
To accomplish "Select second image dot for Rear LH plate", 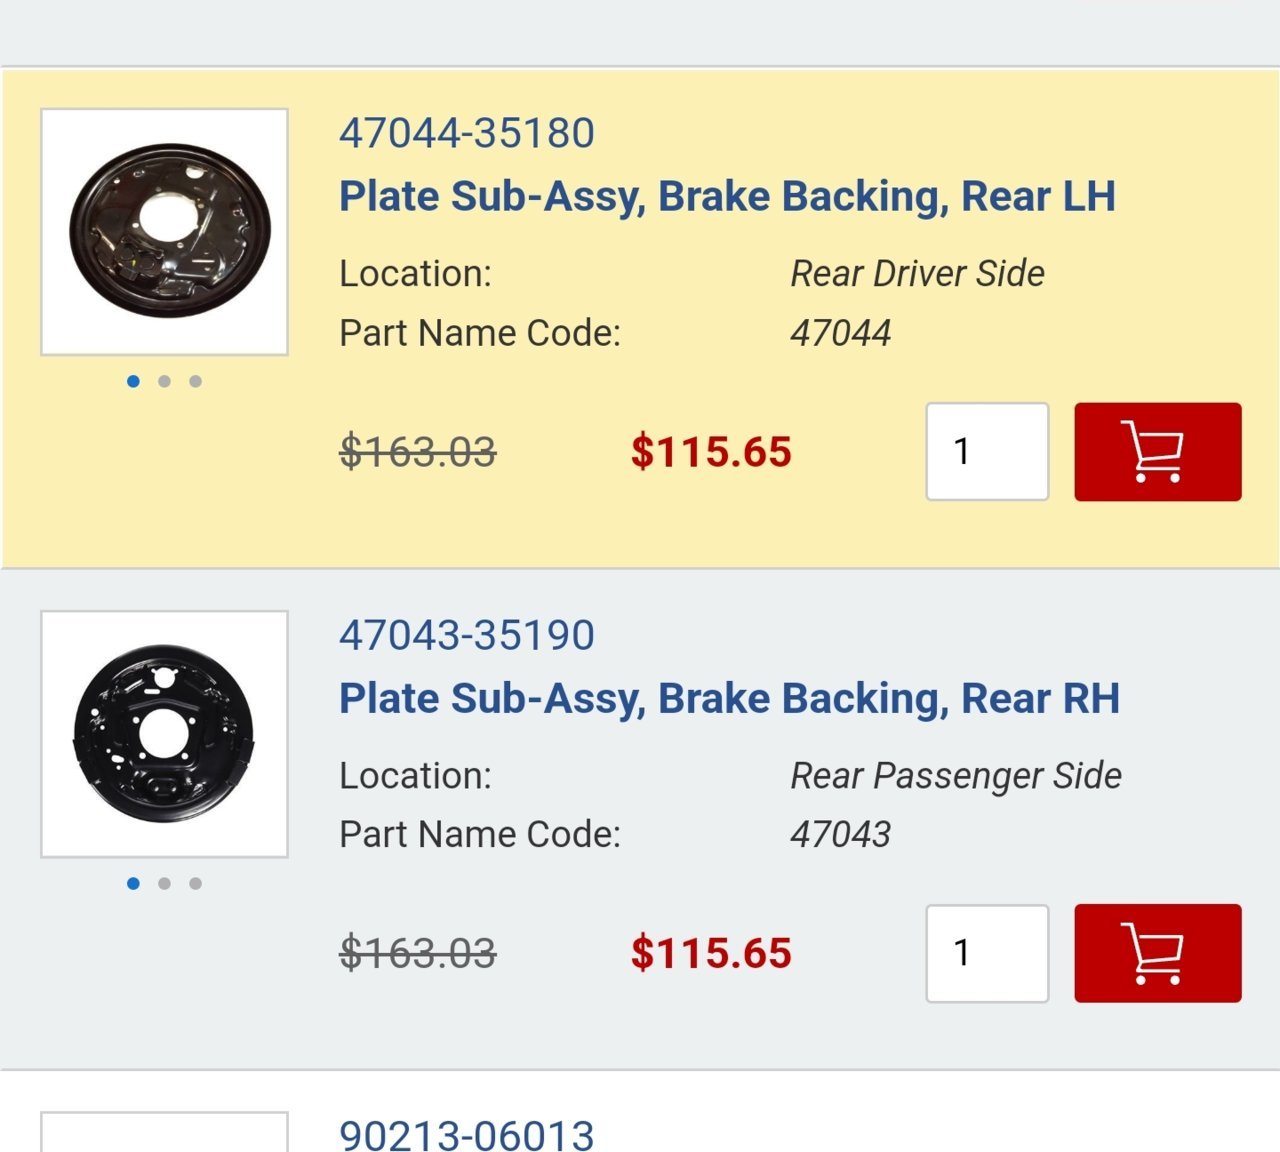I will (164, 381).
